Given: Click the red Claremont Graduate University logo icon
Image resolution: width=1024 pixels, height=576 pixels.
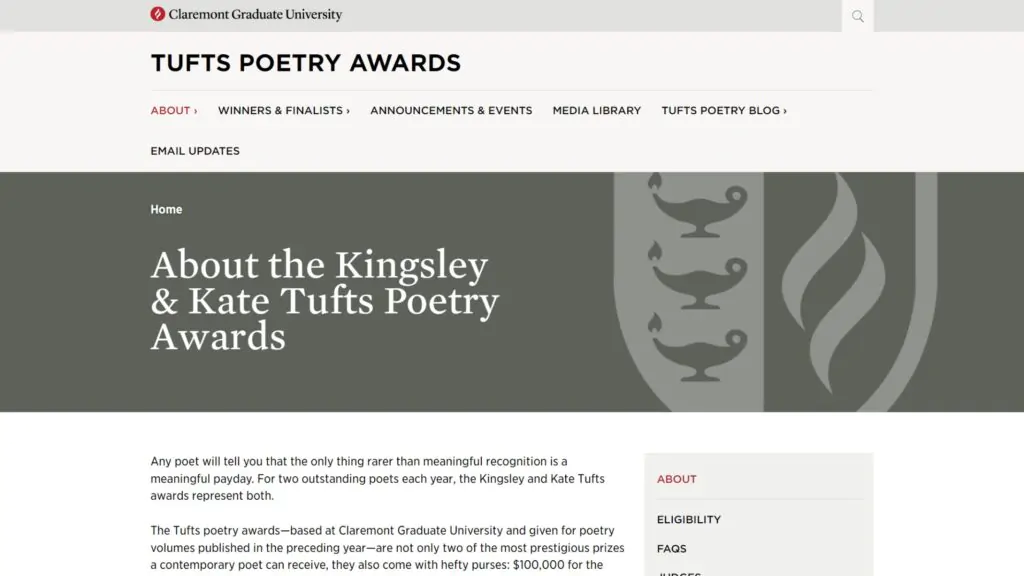Looking at the screenshot, I should 157,14.
